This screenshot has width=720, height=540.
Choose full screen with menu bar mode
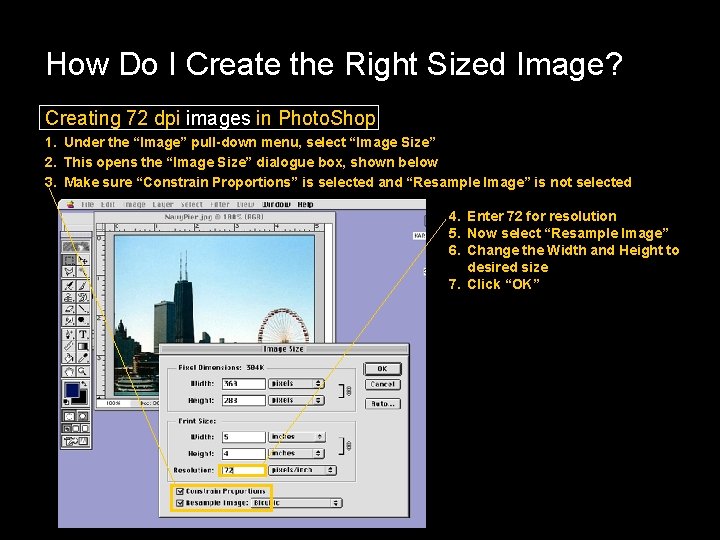coord(76,429)
